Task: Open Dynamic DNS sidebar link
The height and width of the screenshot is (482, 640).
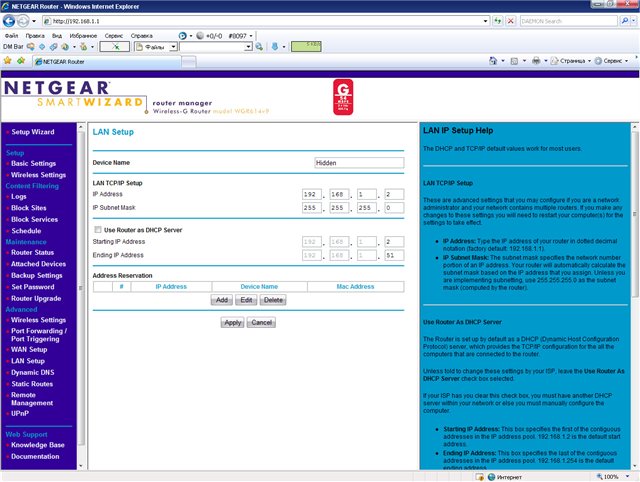Action: pos(33,372)
